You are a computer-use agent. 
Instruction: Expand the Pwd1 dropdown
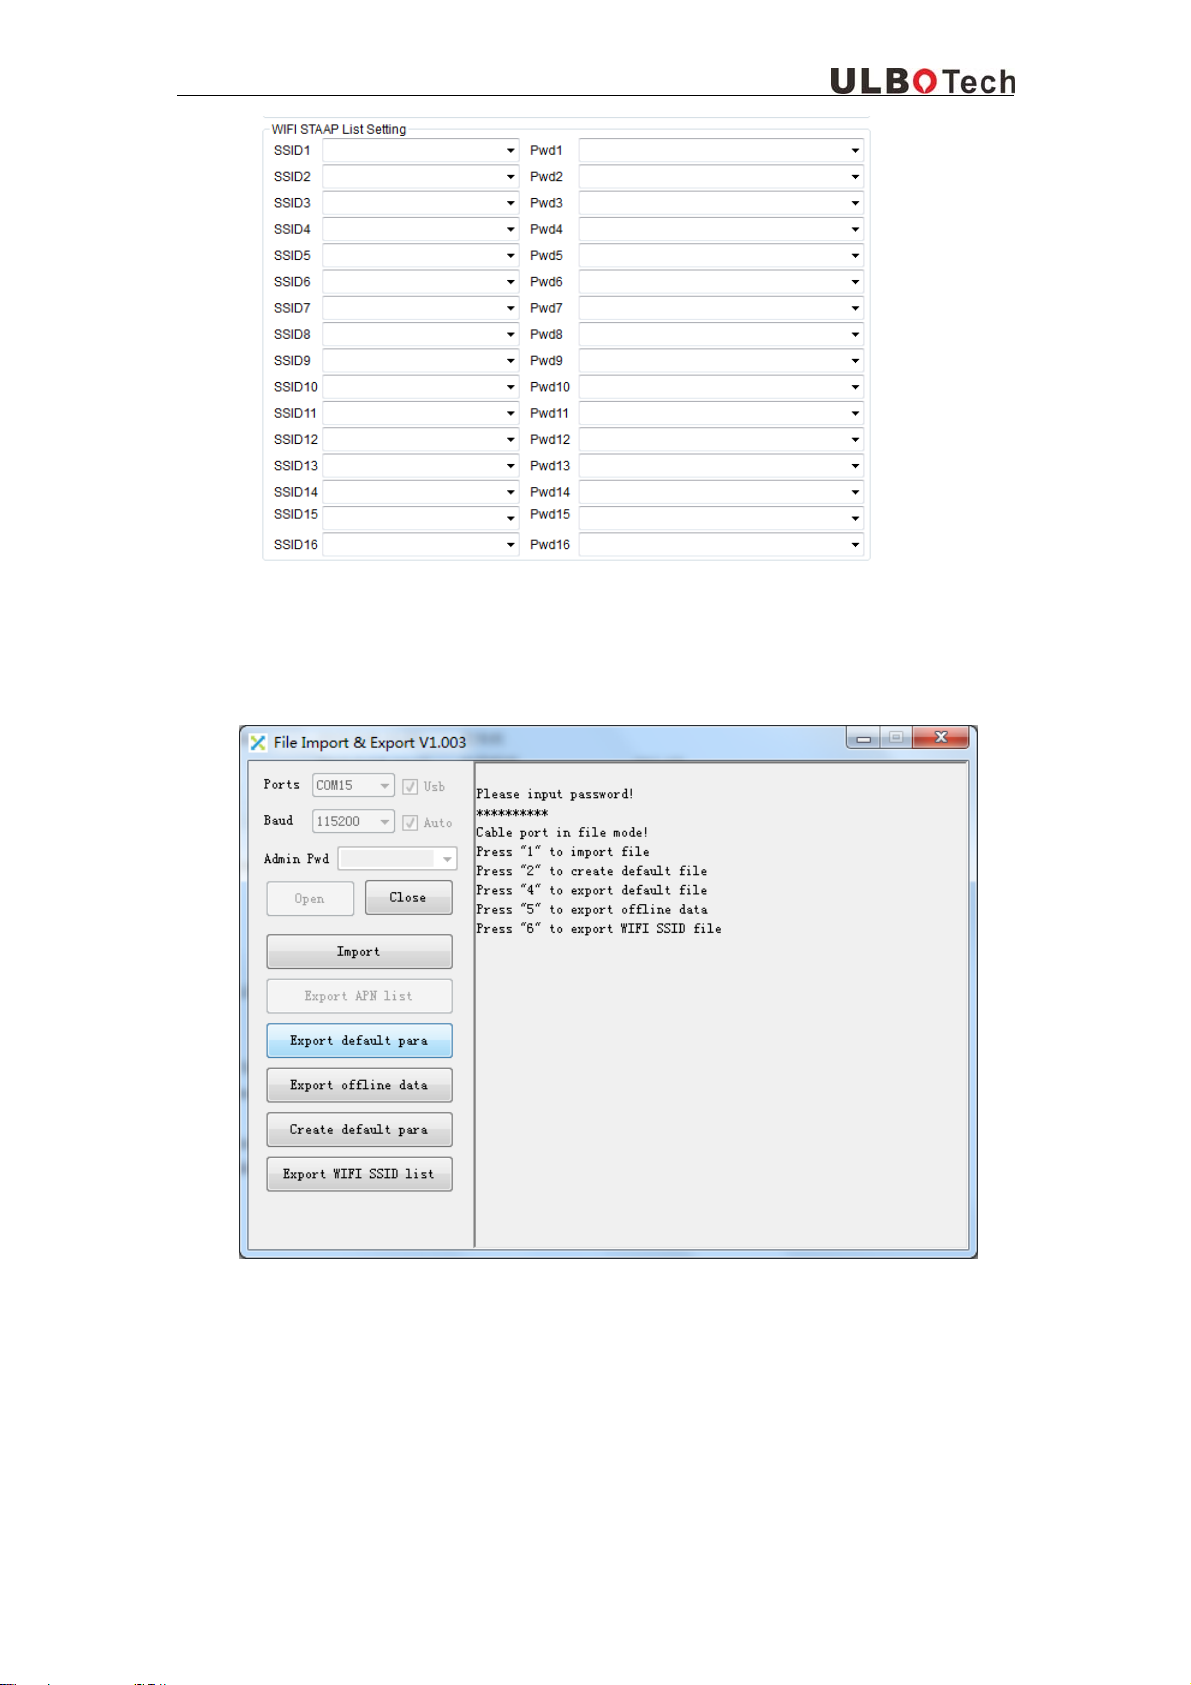pos(855,151)
